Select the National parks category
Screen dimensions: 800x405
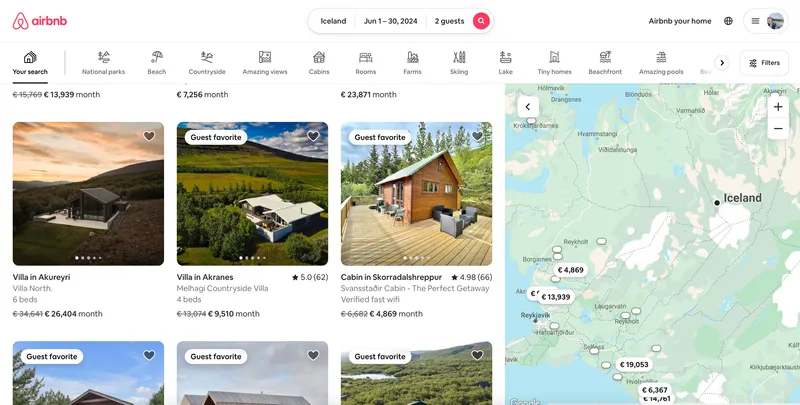[x=103, y=63]
